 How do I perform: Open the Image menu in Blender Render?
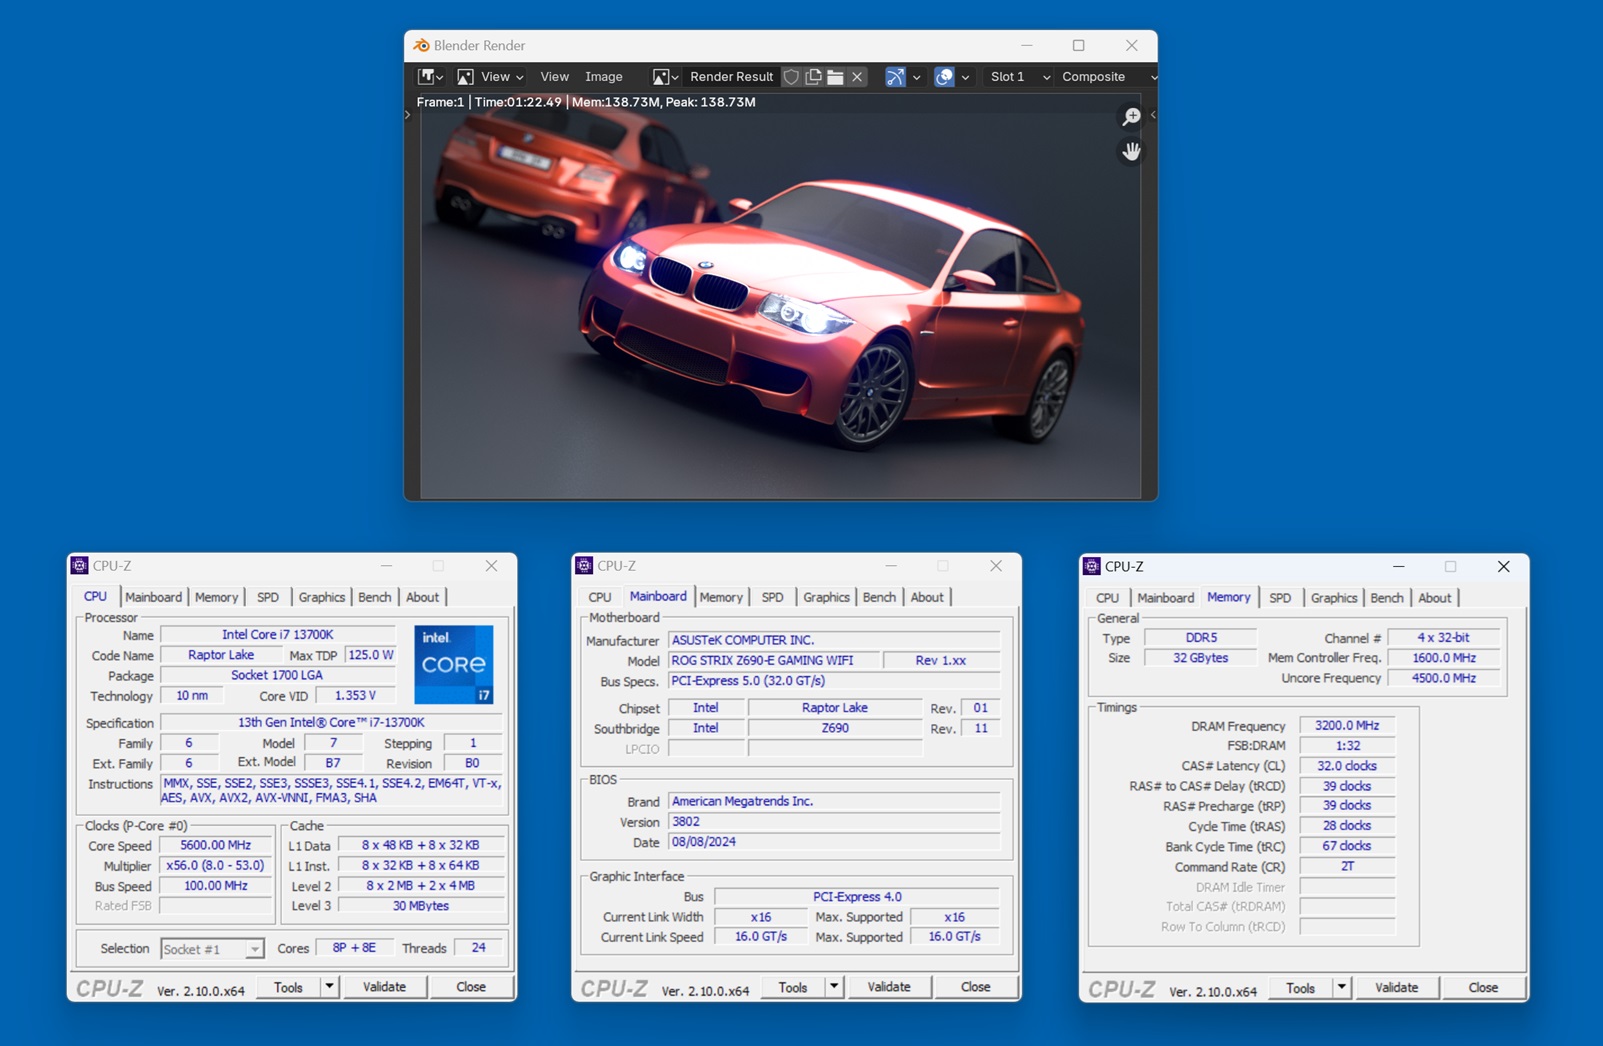tap(604, 77)
